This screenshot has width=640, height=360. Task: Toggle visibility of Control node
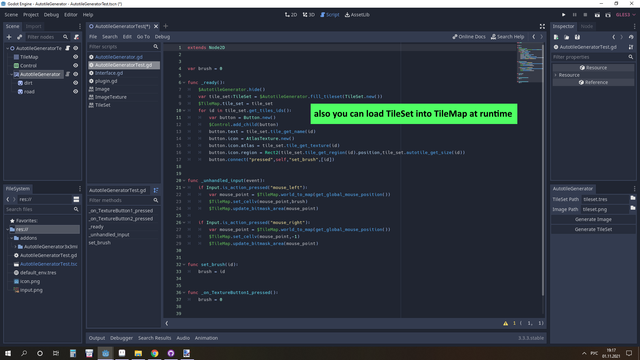(76, 65)
